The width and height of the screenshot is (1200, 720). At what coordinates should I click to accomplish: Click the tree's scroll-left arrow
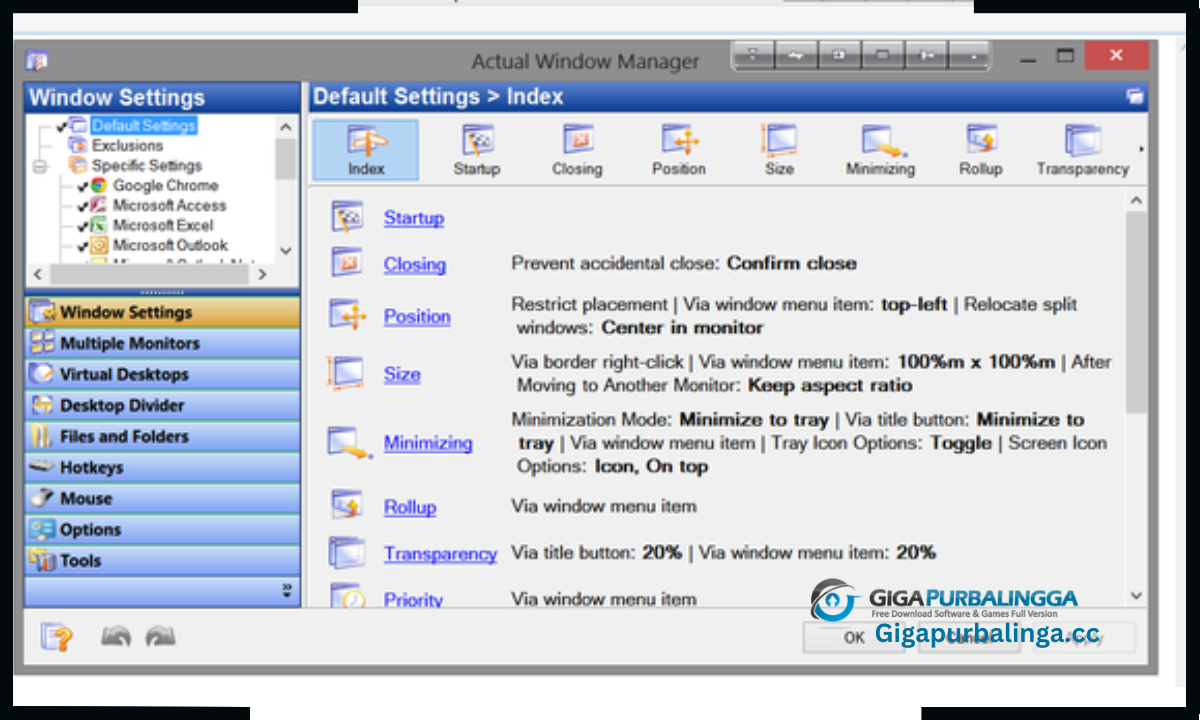click(x=37, y=273)
